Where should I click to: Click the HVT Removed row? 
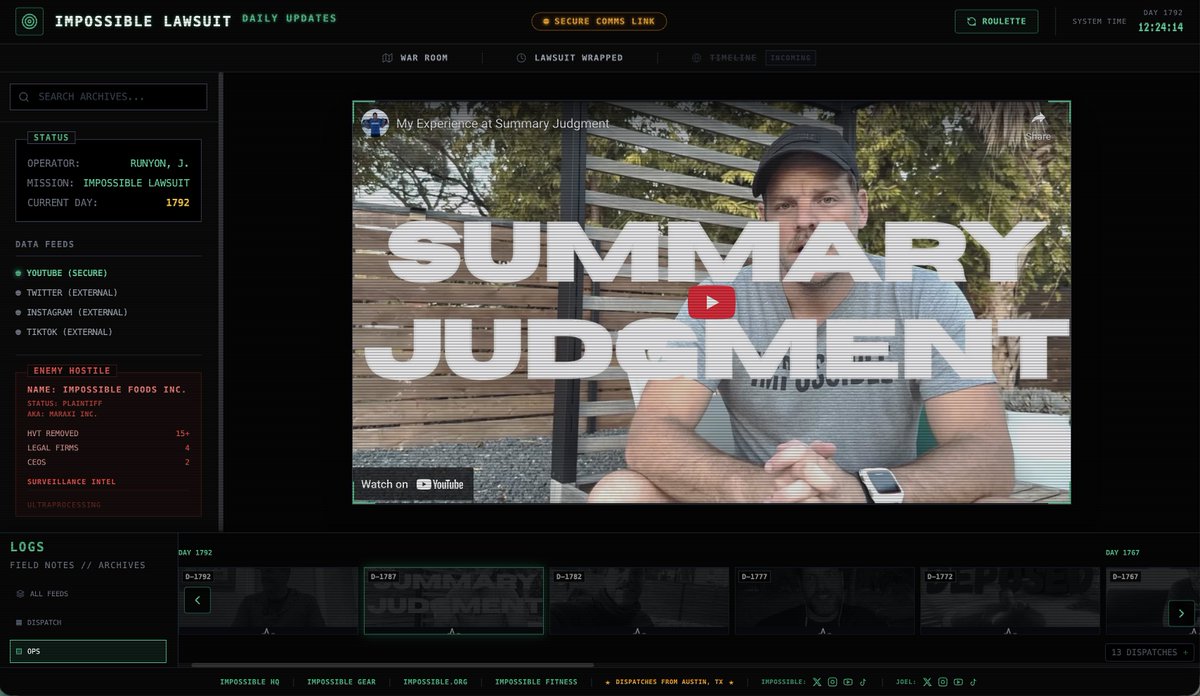108,434
